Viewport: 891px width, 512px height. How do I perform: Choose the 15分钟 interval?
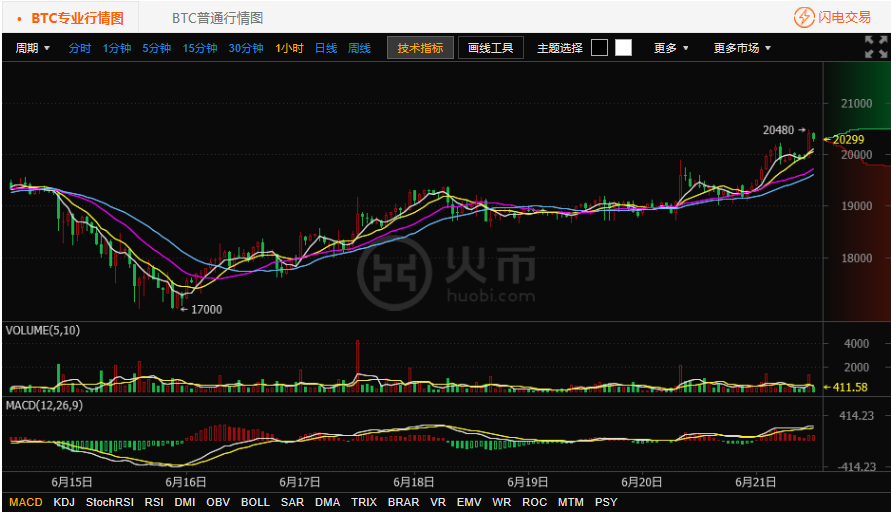(199, 48)
